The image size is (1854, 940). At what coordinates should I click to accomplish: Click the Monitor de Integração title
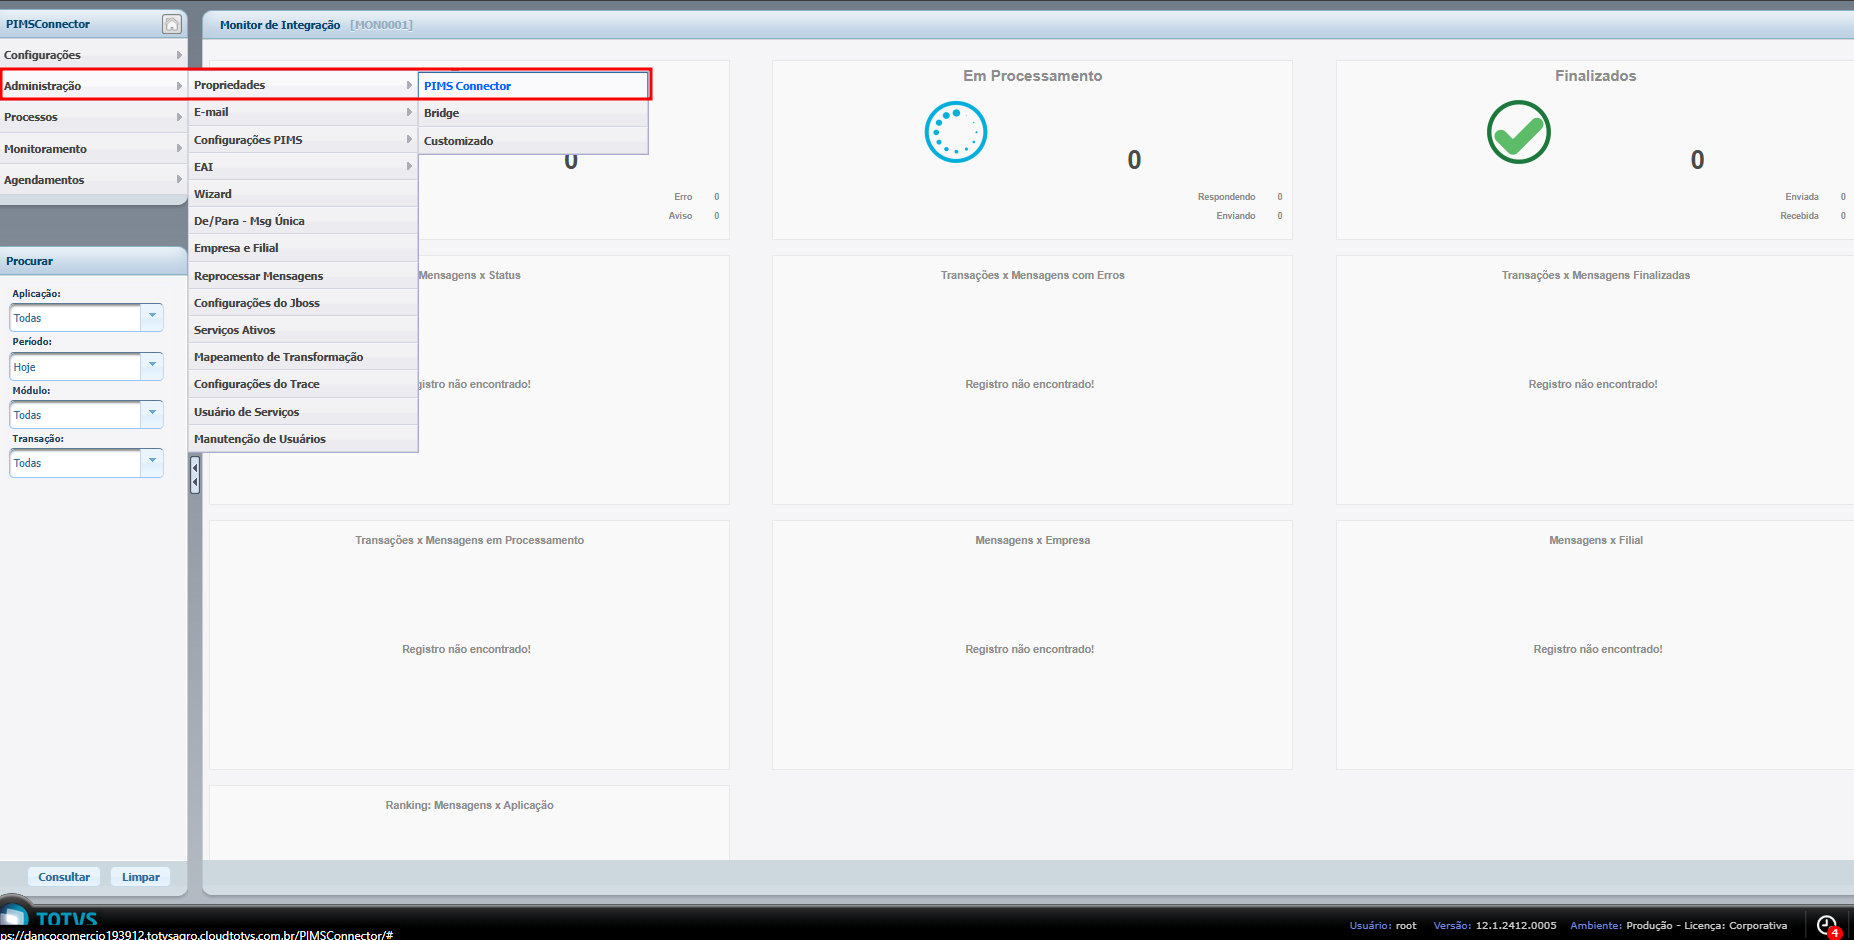[280, 25]
